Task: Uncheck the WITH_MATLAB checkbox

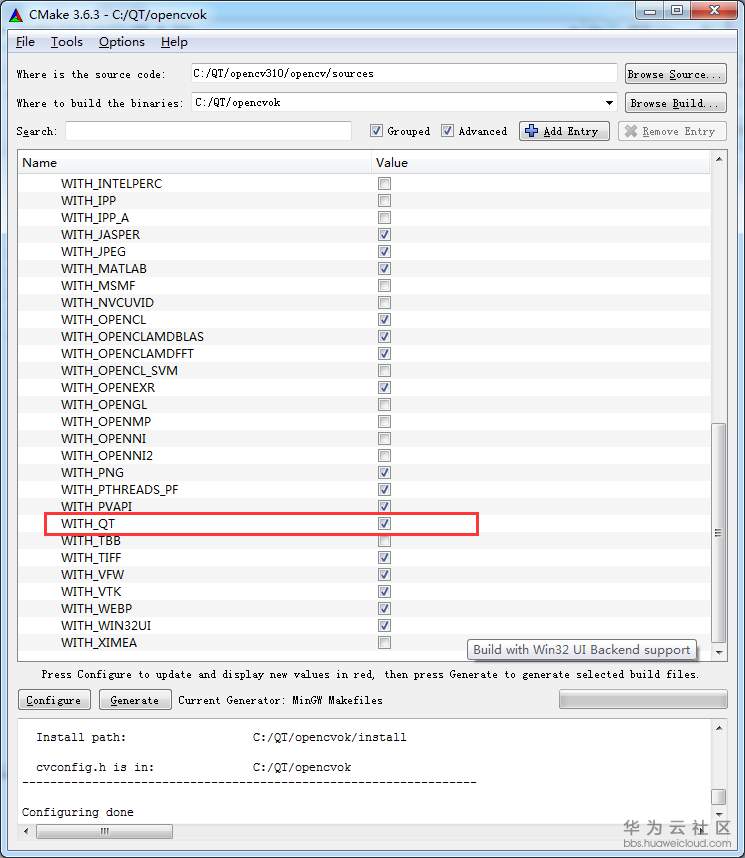Action: click(x=384, y=269)
